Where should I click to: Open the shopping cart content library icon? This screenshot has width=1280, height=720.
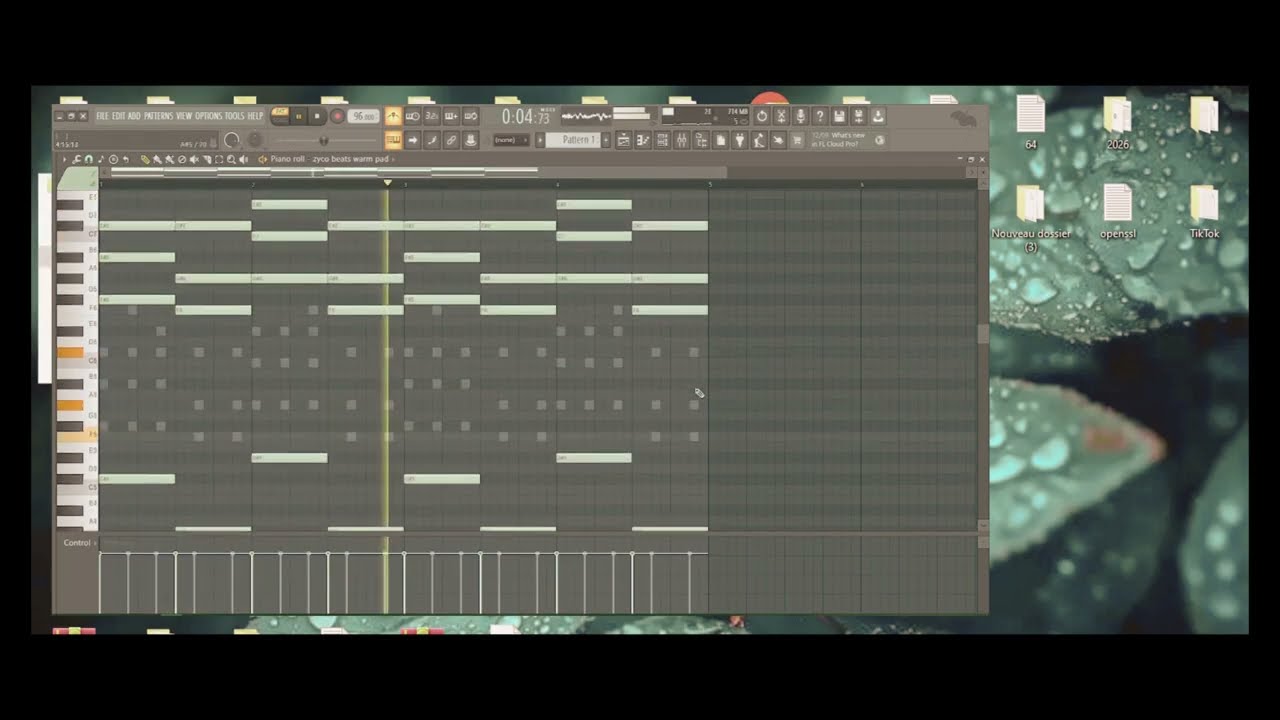pos(797,140)
